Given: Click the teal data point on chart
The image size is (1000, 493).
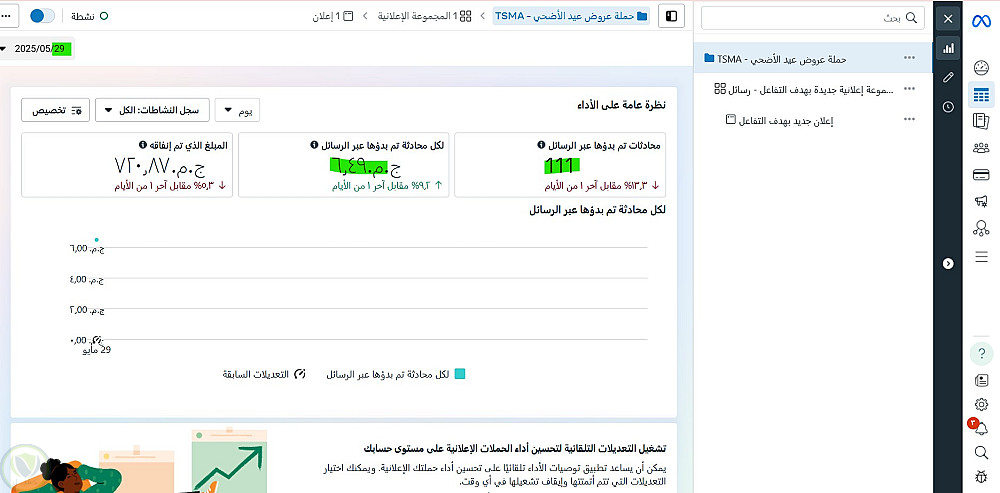Looking at the screenshot, I should tap(96, 240).
